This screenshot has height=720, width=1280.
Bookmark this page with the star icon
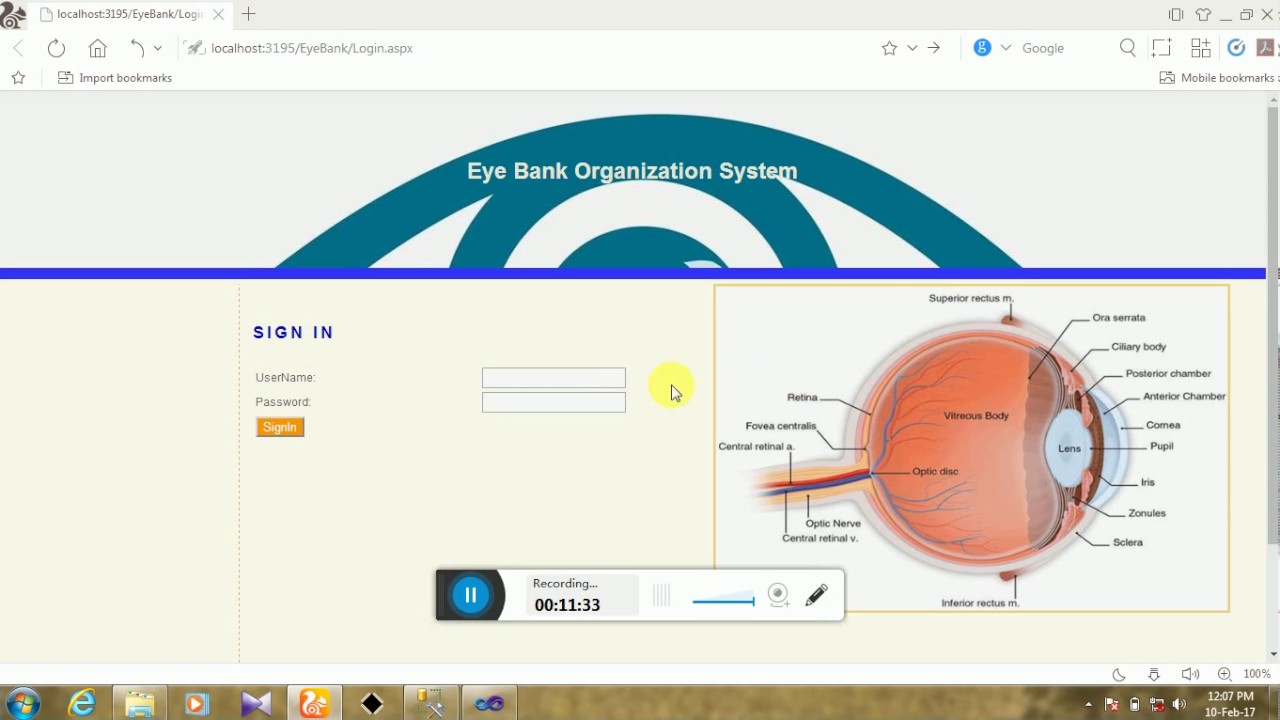point(889,48)
